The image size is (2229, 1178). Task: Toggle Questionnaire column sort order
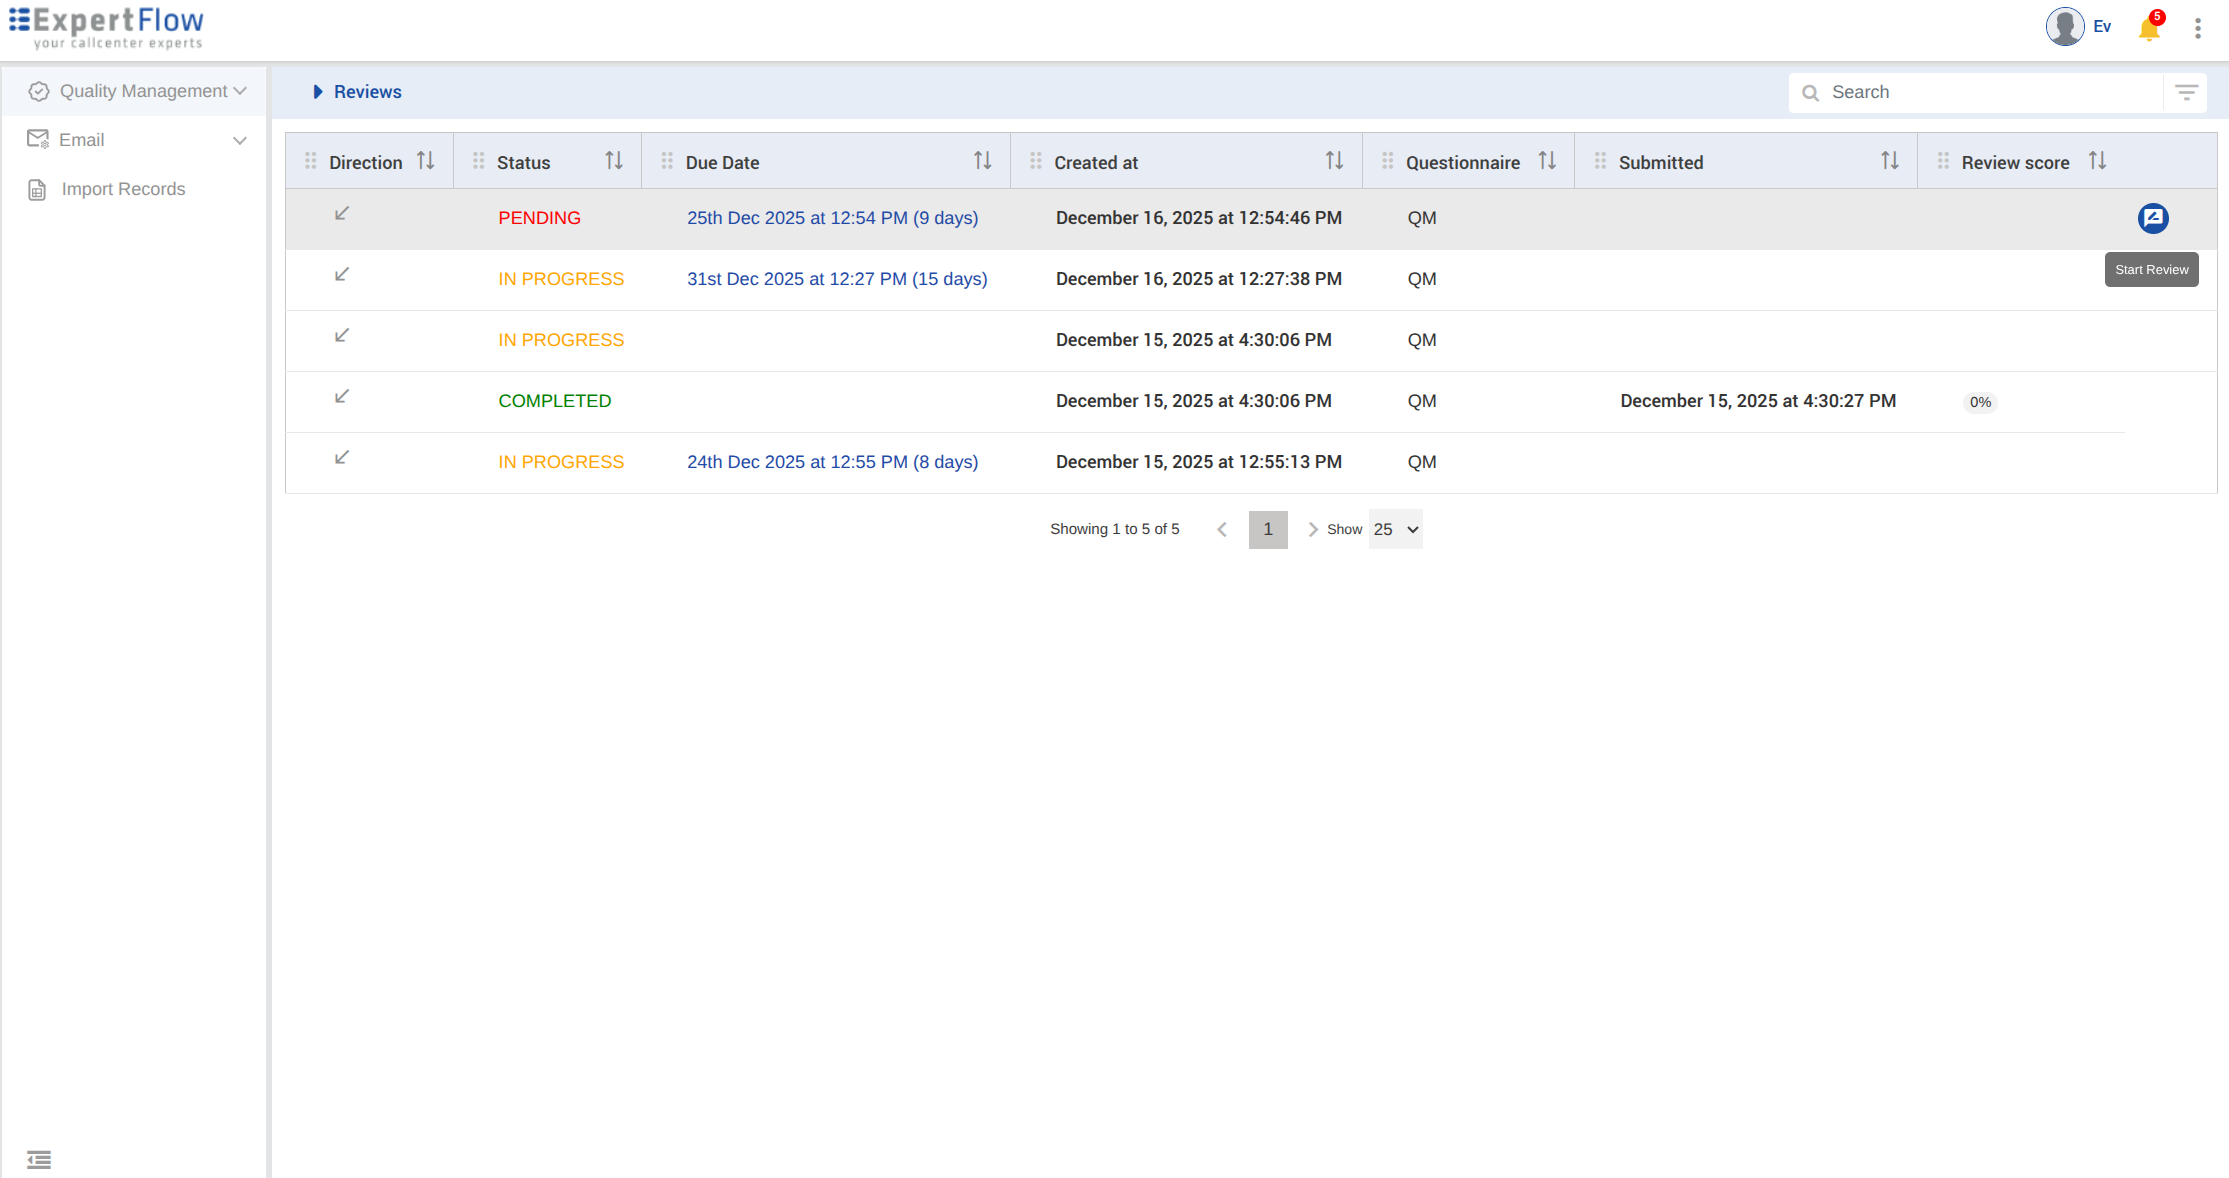pyautogui.click(x=1547, y=161)
